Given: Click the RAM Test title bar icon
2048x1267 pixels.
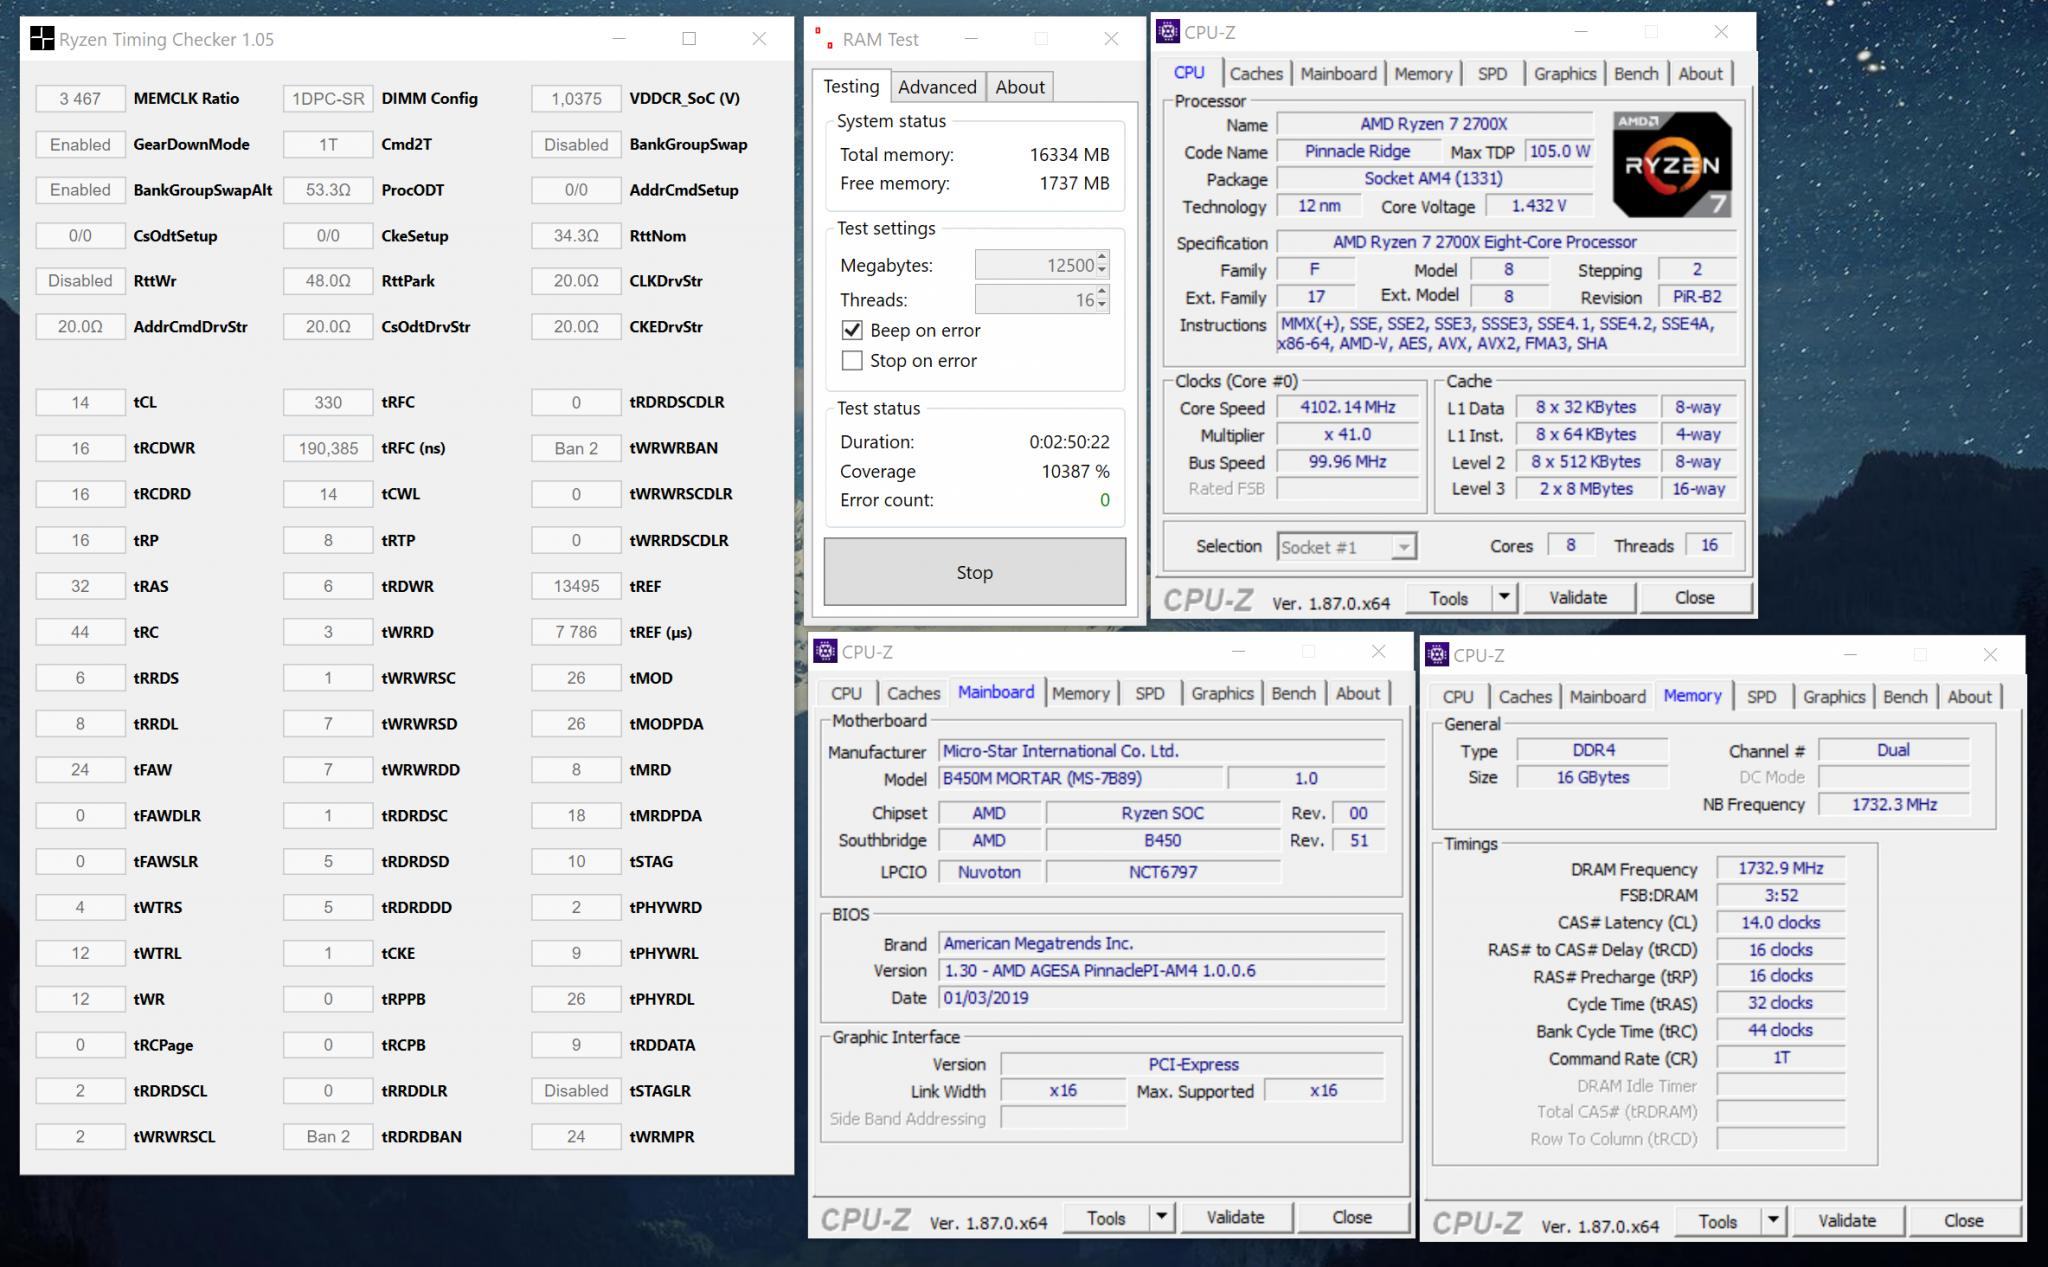Looking at the screenshot, I should (x=824, y=39).
